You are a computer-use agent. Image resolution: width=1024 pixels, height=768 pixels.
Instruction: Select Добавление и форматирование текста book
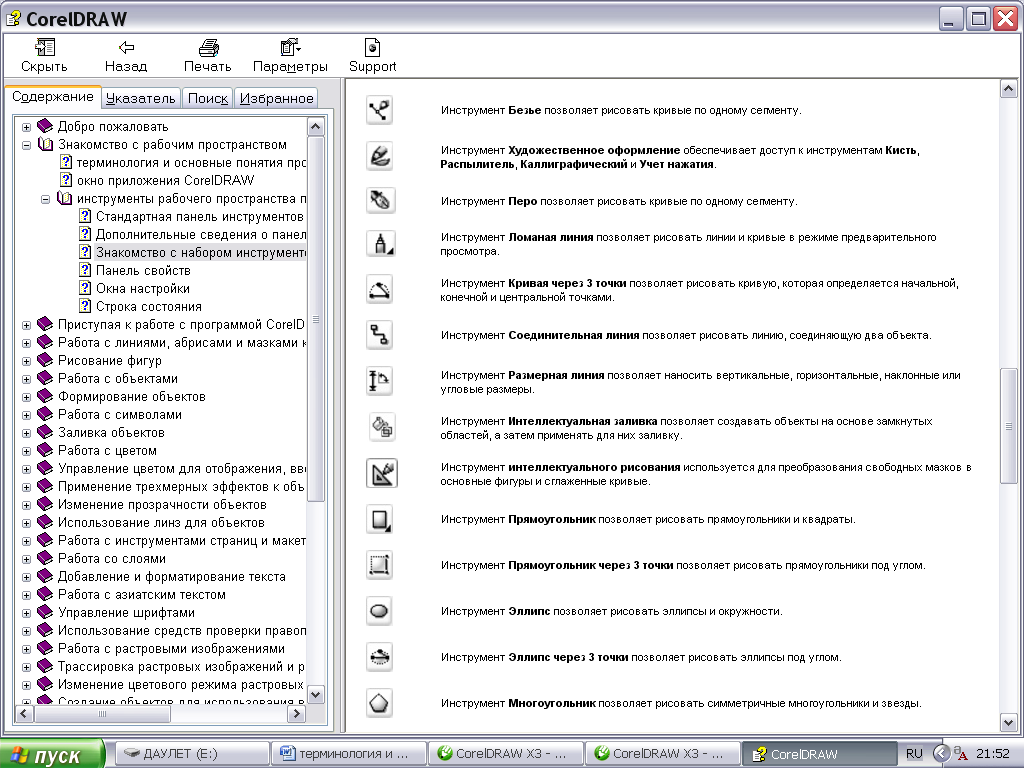172,577
